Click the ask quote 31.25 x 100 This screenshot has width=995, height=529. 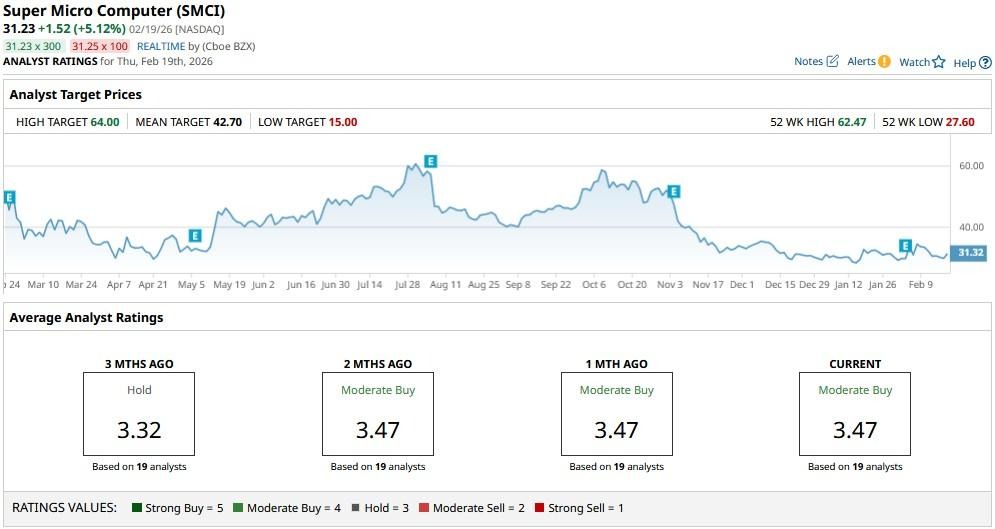point(100,46)
